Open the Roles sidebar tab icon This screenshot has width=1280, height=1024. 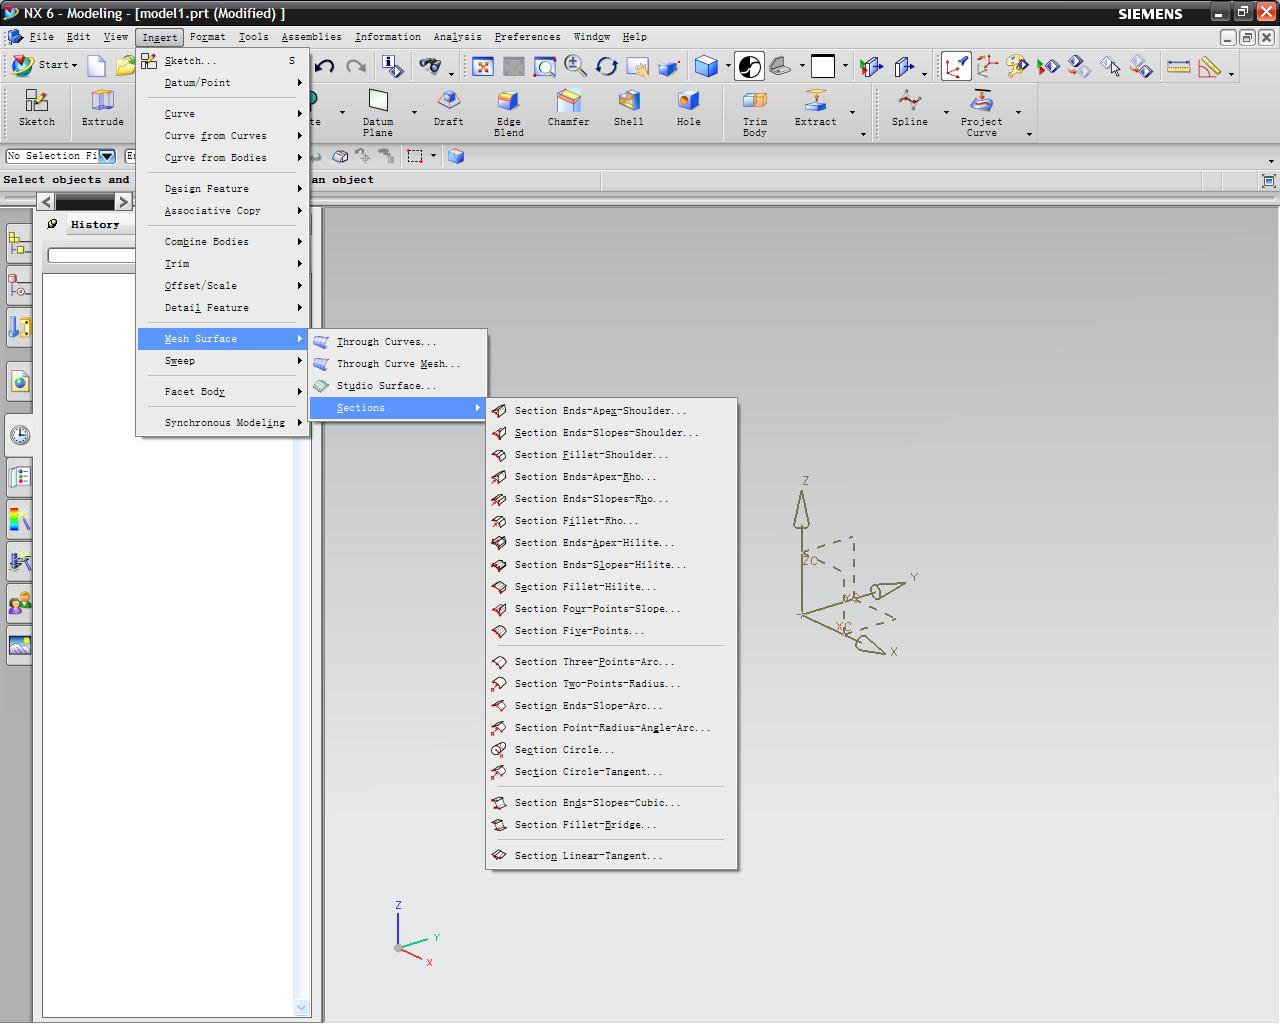point(19,603)
